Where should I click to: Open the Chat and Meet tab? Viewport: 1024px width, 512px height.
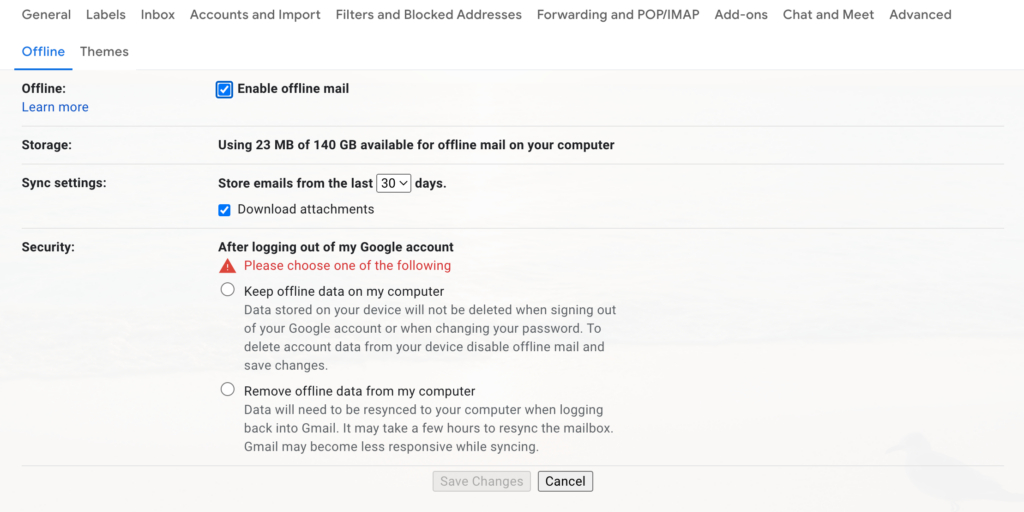[828, 14]
